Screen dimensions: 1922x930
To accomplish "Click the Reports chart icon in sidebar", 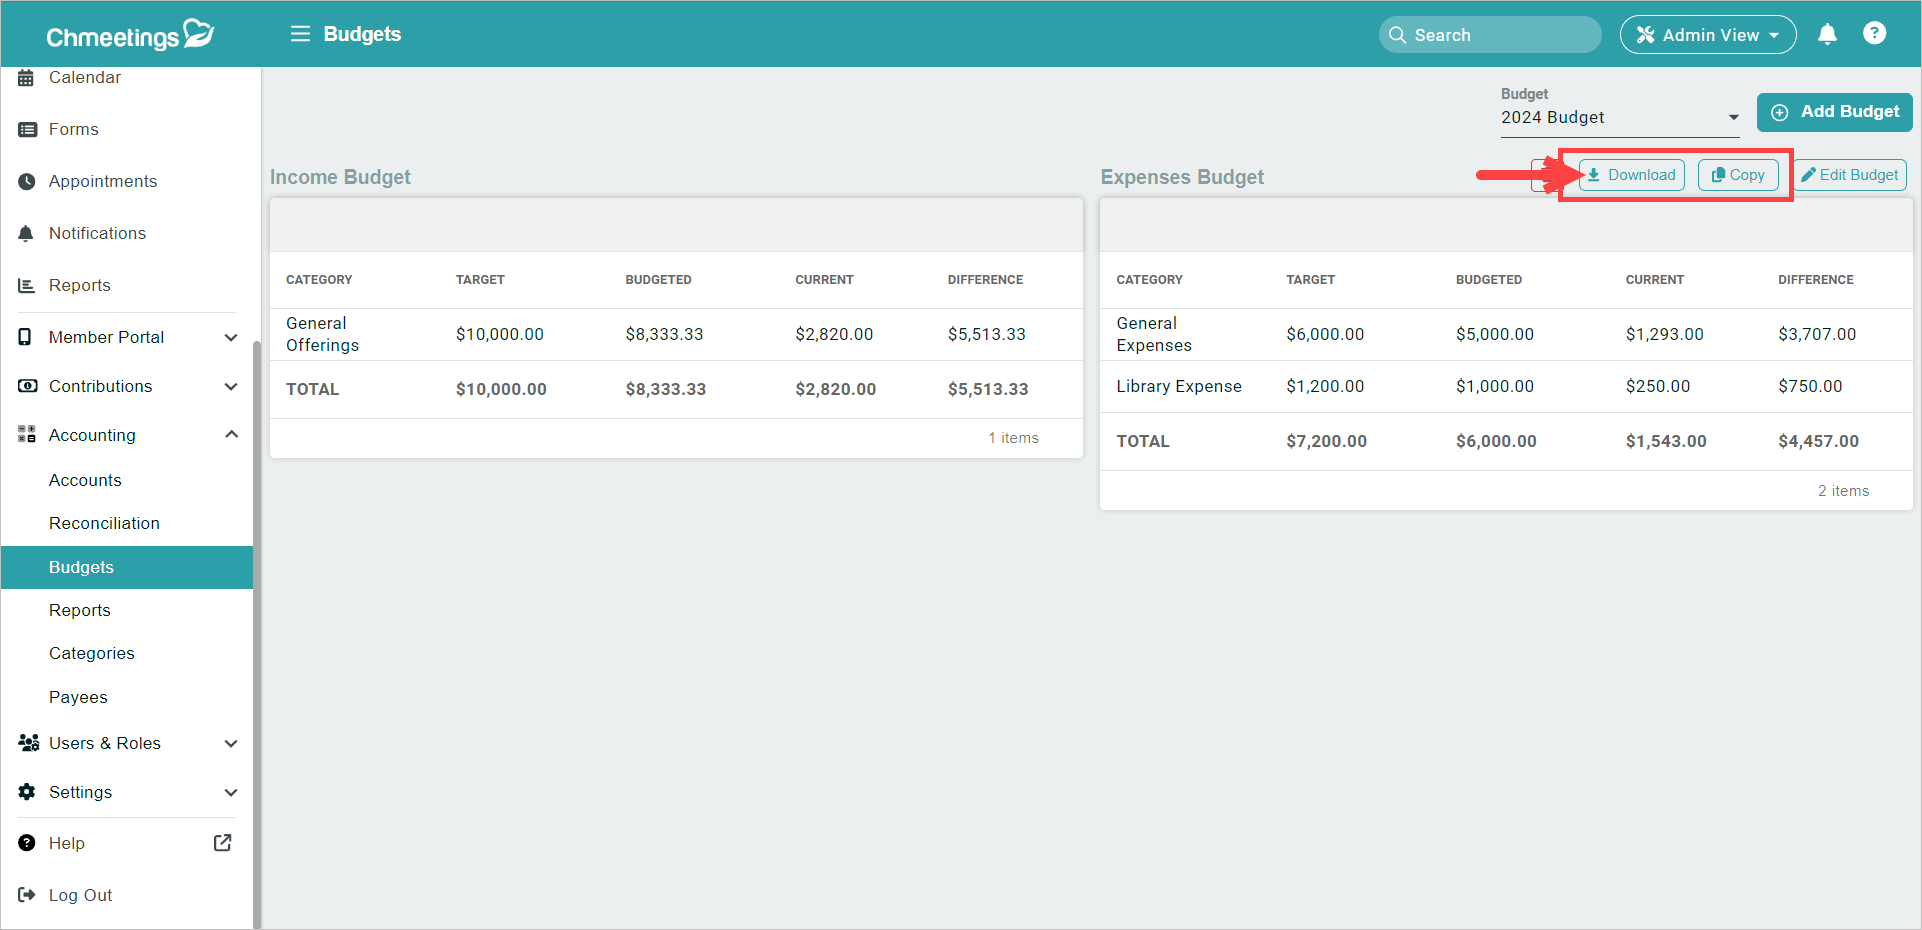I will (27, 285).
